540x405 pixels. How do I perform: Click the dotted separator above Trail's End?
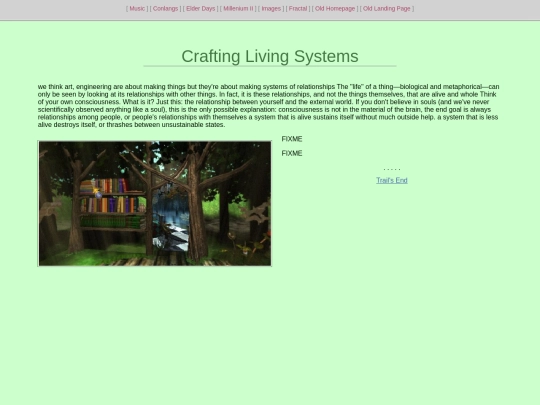(392, 169)
